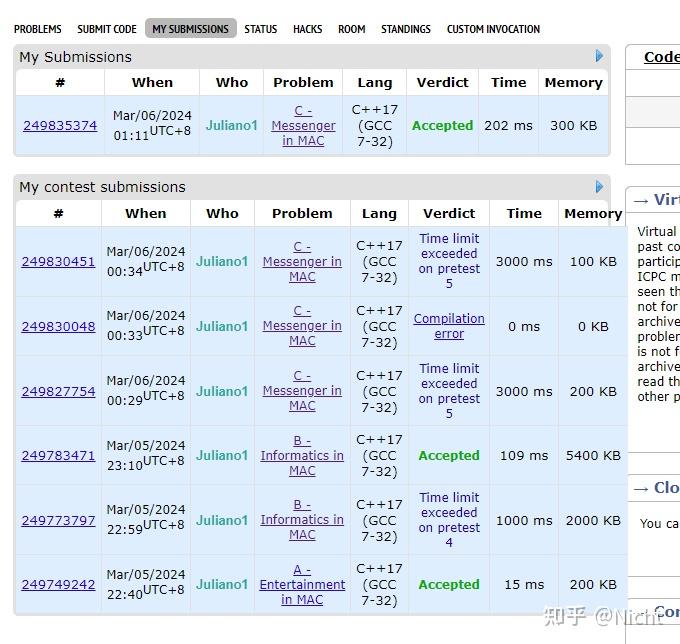Select the Standings tab
Screen dimensions: 680x644
[x=406, y=29]
